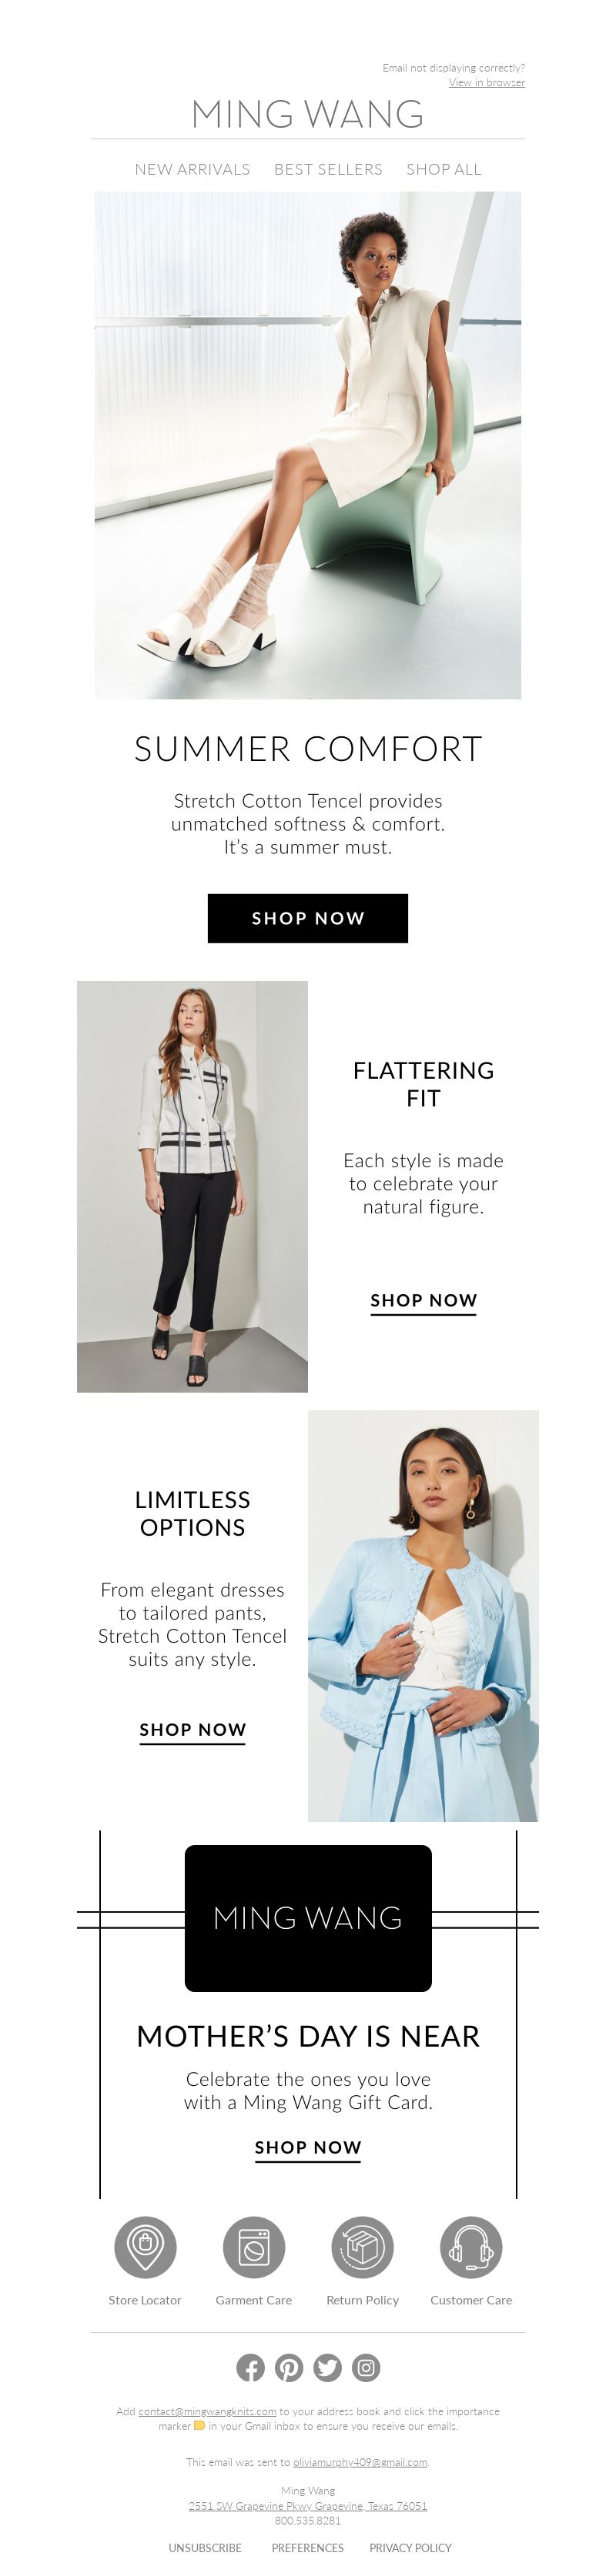Open the Return Policy box icon
This screenshot has width=616, height=2576.
[363, 2246]
